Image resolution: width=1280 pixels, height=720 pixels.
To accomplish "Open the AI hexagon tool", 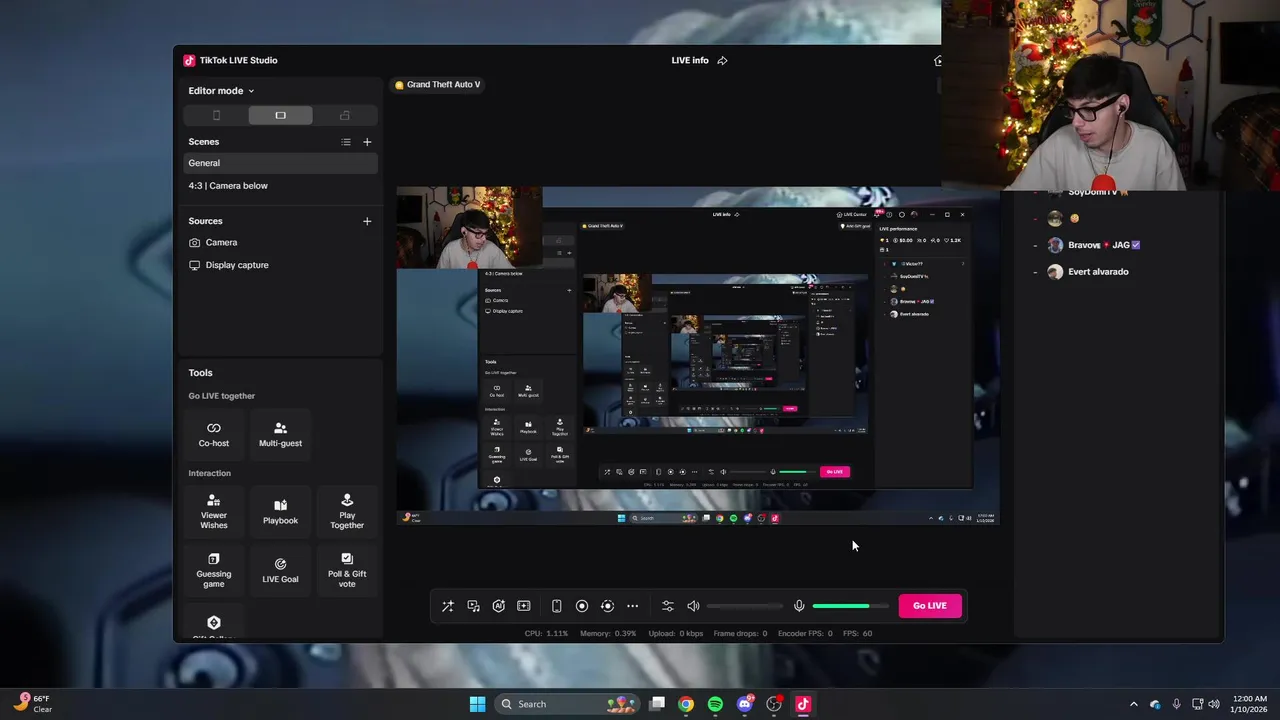I will tap(498, 606).
